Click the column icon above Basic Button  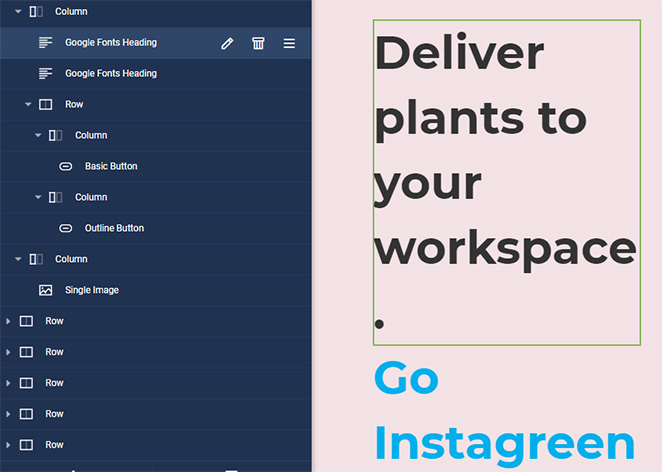(x=55, y=136)
